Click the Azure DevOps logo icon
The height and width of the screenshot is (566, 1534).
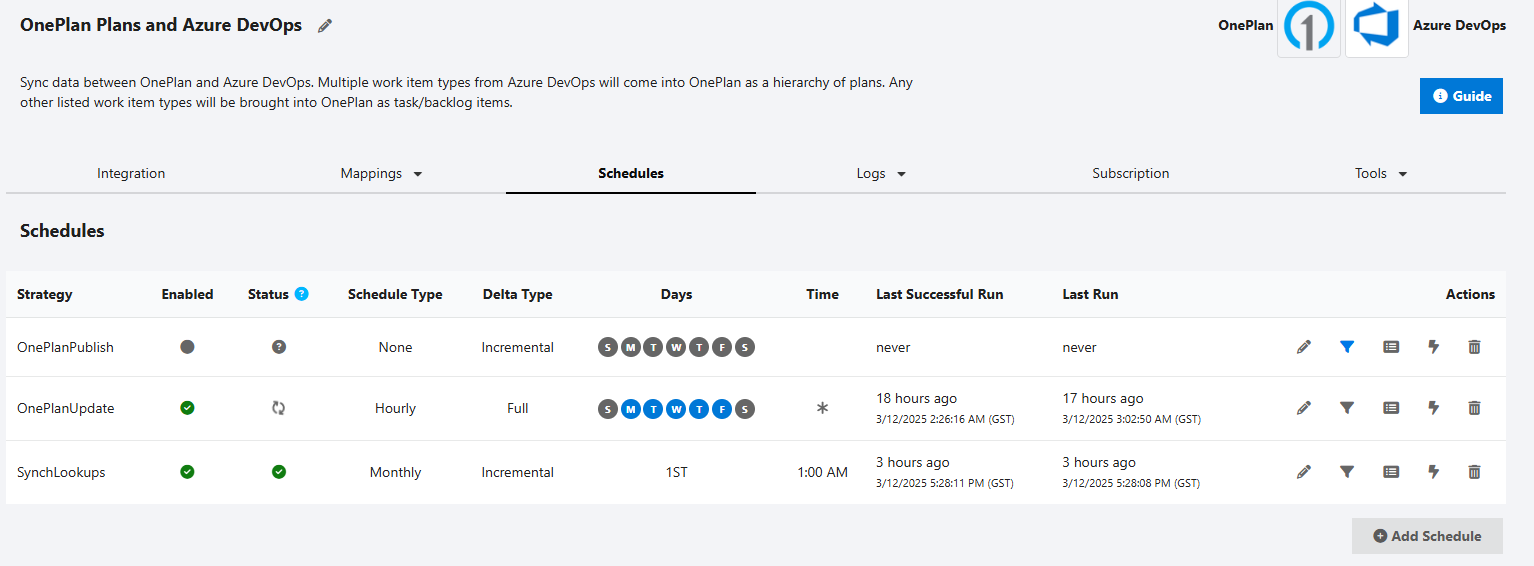tap(1377, 27)
